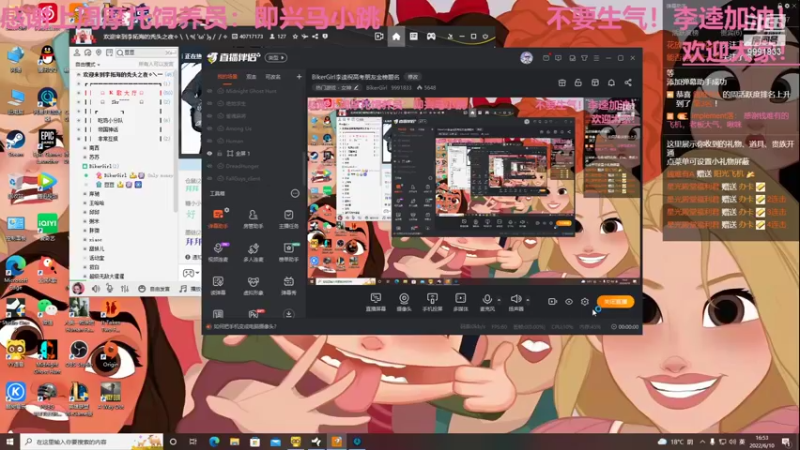This screenshot has width=800, height=450.
Task: Toggle visibility of Among Us source
Action: [209, 129]
